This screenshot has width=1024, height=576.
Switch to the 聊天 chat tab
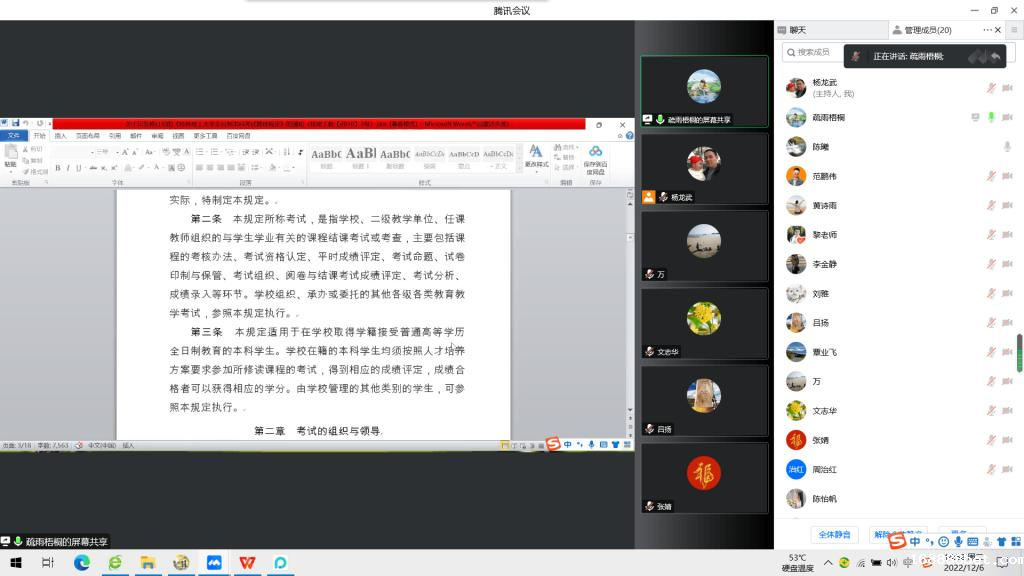[x=798, y=30]
